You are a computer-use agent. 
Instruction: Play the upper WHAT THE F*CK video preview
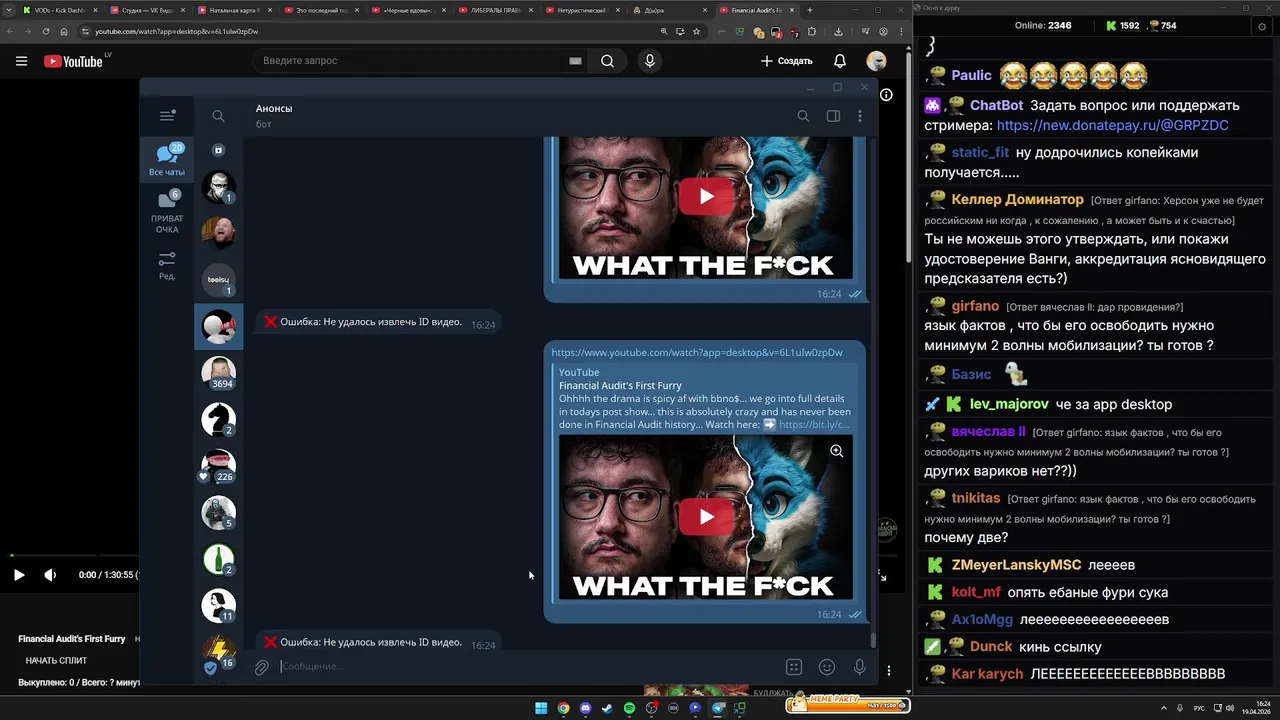tap(706, 196)
